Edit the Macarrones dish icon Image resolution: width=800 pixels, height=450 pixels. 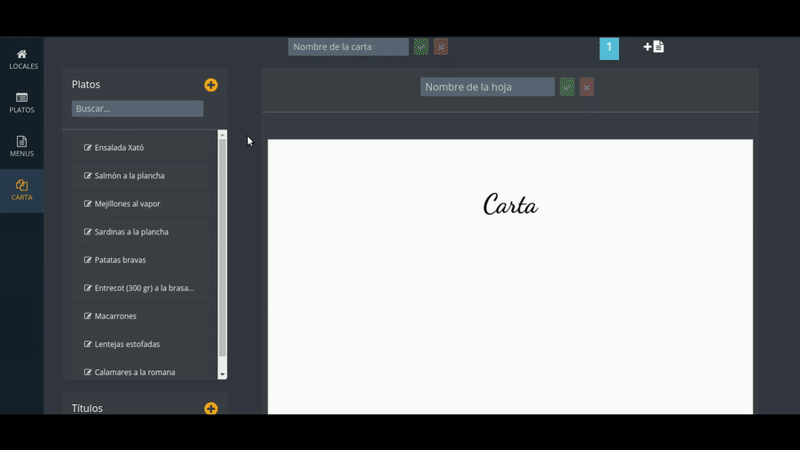[x=88, y=316]
